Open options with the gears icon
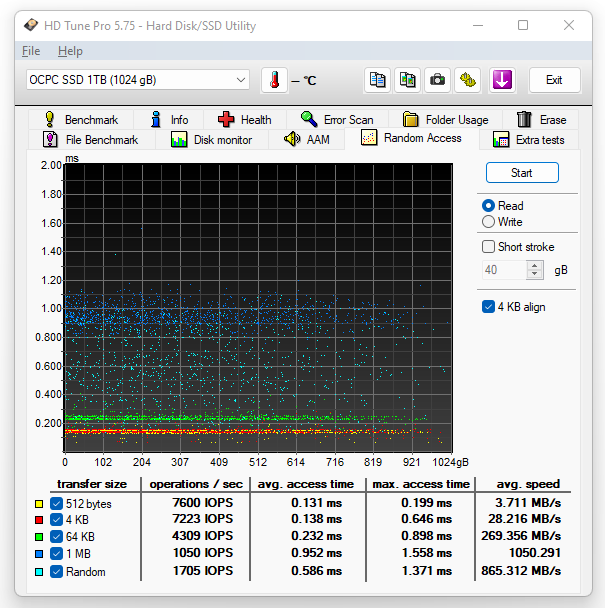This screenshot has height=608, width=605. pos(468,80)
